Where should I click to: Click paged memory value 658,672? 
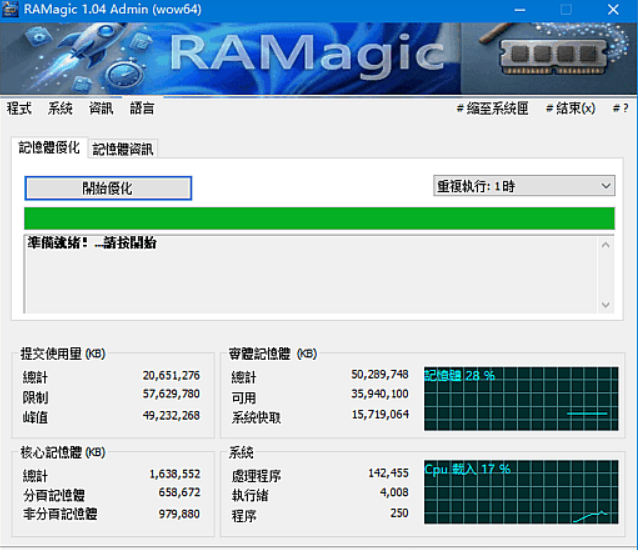point(179,493)
